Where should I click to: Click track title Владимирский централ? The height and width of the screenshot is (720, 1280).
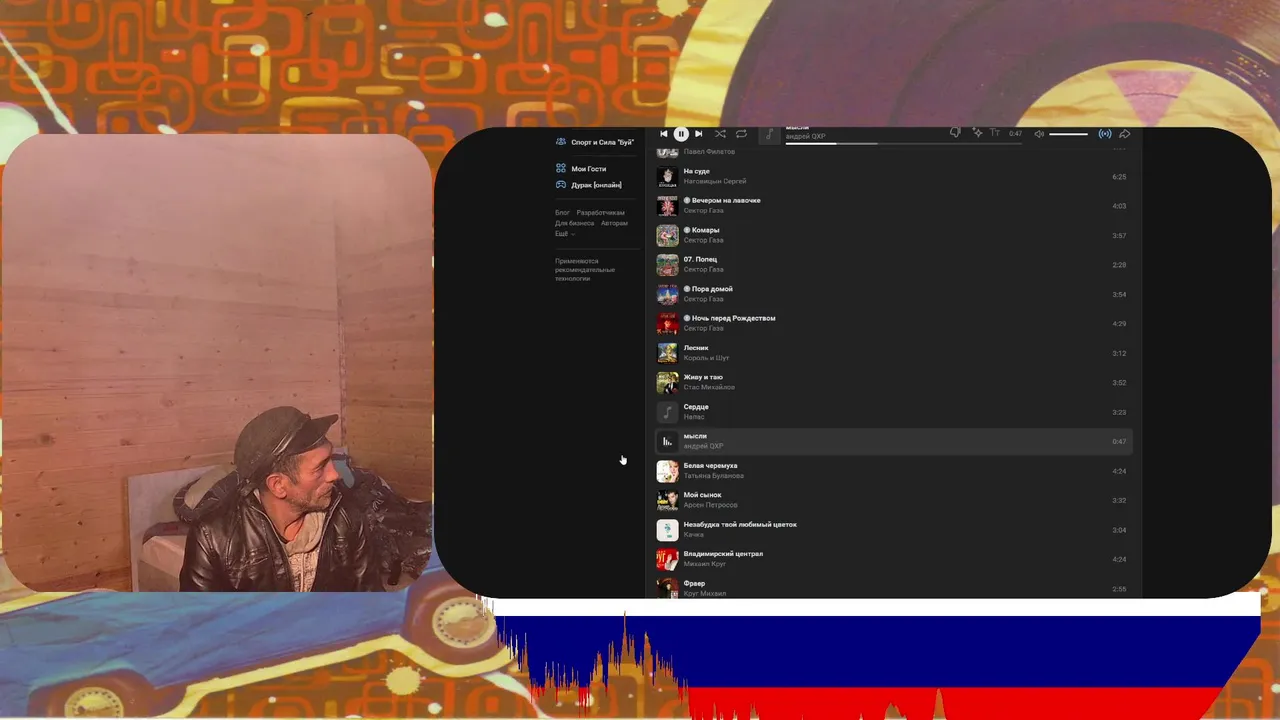click(x=723, y=554)
